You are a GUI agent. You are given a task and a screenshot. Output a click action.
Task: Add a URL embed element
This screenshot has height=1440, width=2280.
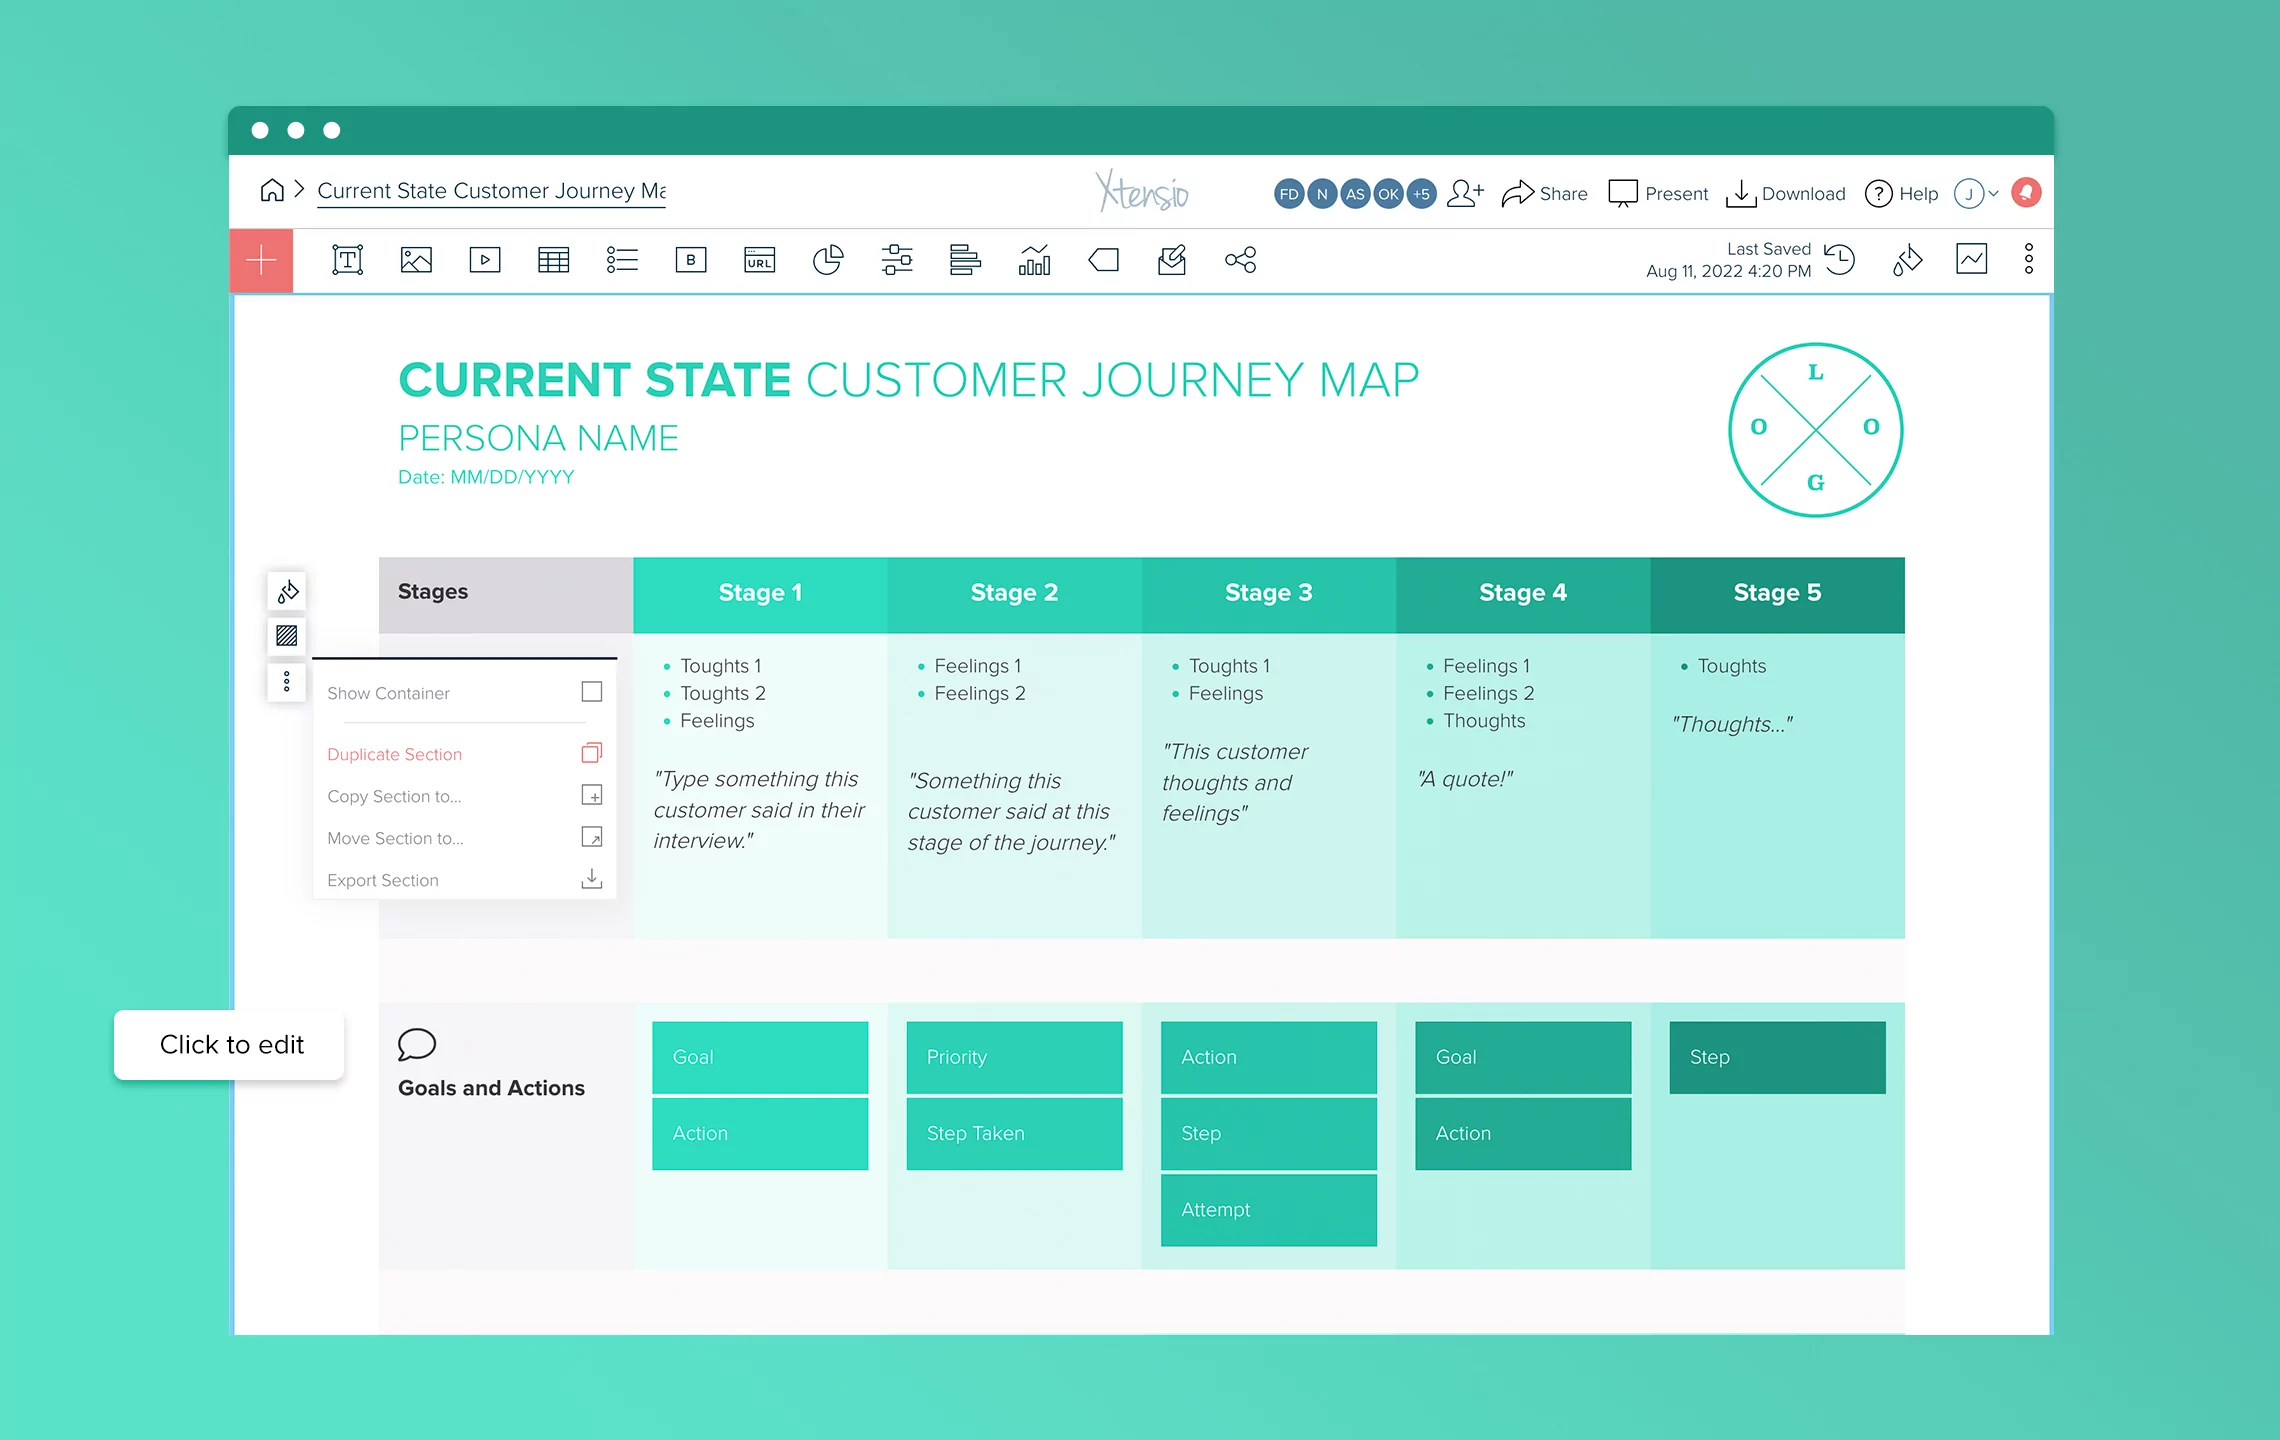click(759, 260)
